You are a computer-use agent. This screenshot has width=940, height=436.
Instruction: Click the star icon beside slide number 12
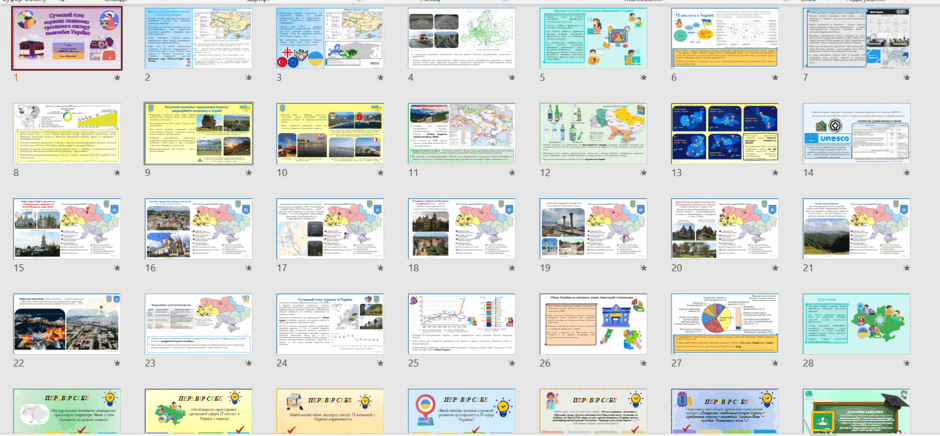tap(643, 173)
